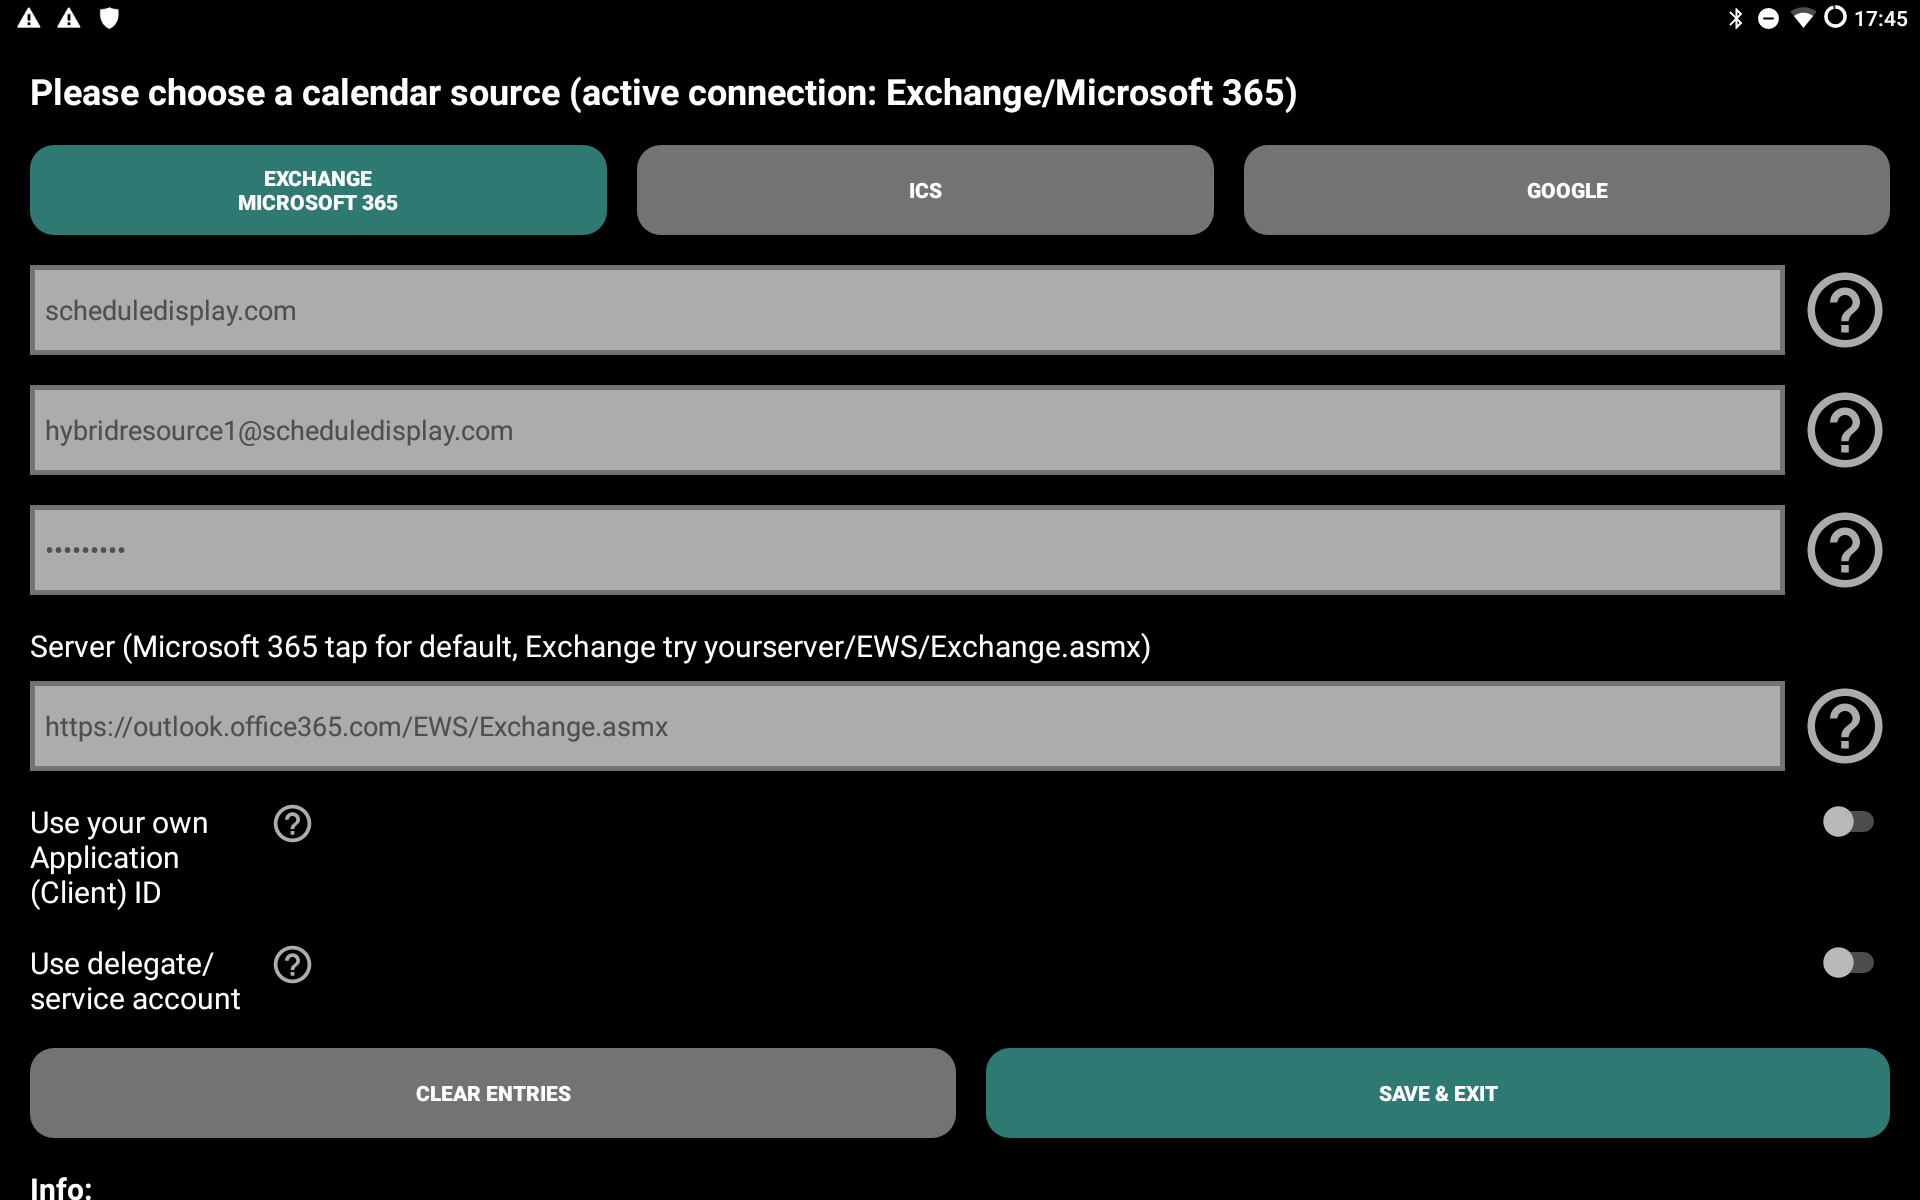Tap the Wi-Fi status icon
Screen dimensions: 1920x1200
1803,18
